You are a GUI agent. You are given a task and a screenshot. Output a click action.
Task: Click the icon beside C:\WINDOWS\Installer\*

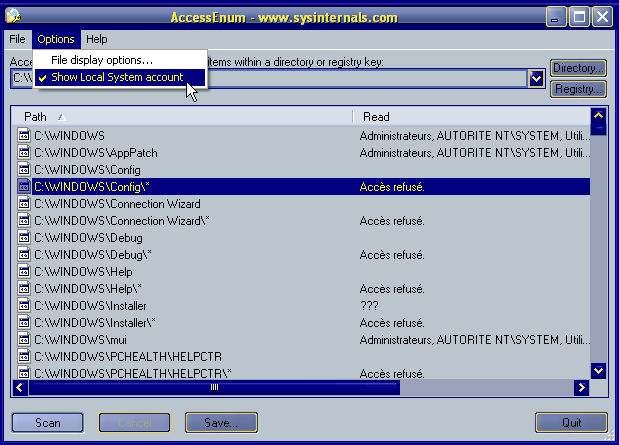pos(24,322)
